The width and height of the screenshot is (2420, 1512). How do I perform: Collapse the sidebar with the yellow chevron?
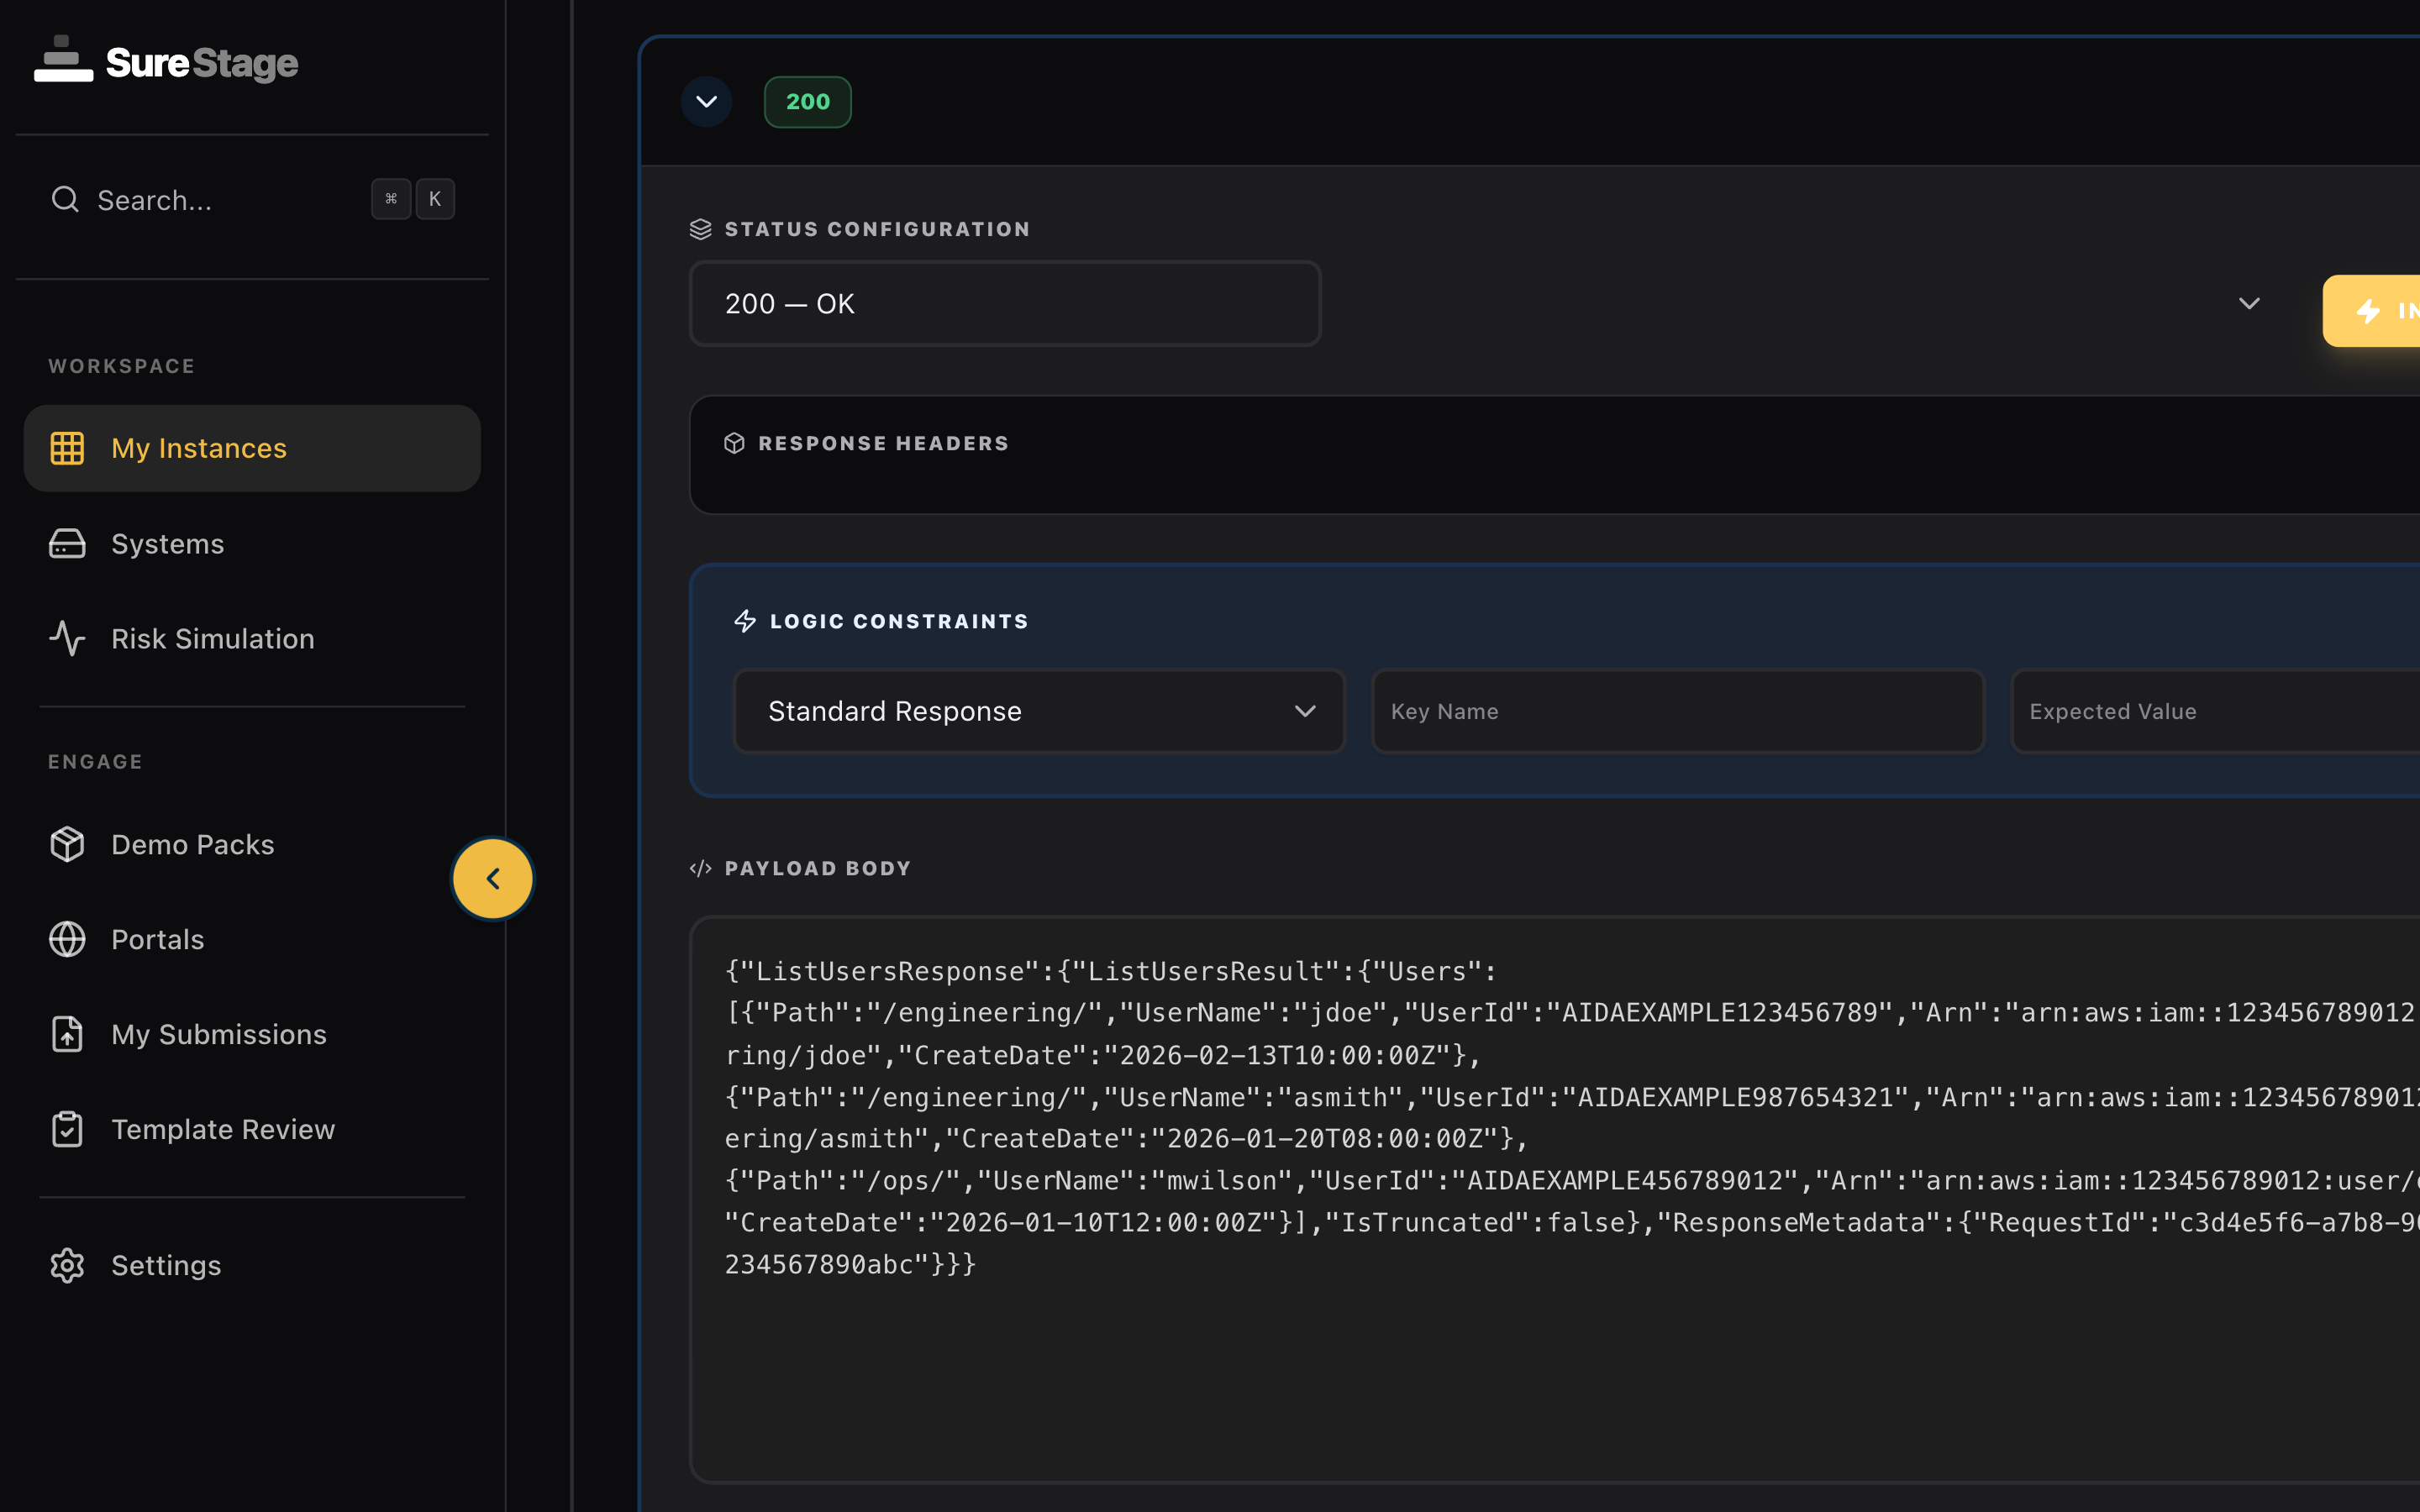click(493, 878)
